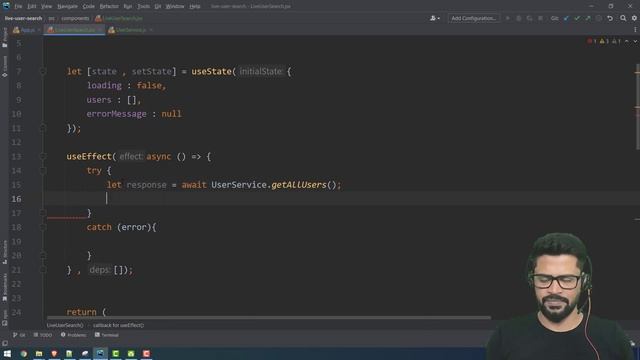This screenshot has height=360, width=640.
Task: Open WebStorm from the taskbar
Action: [x=100, y=353]
